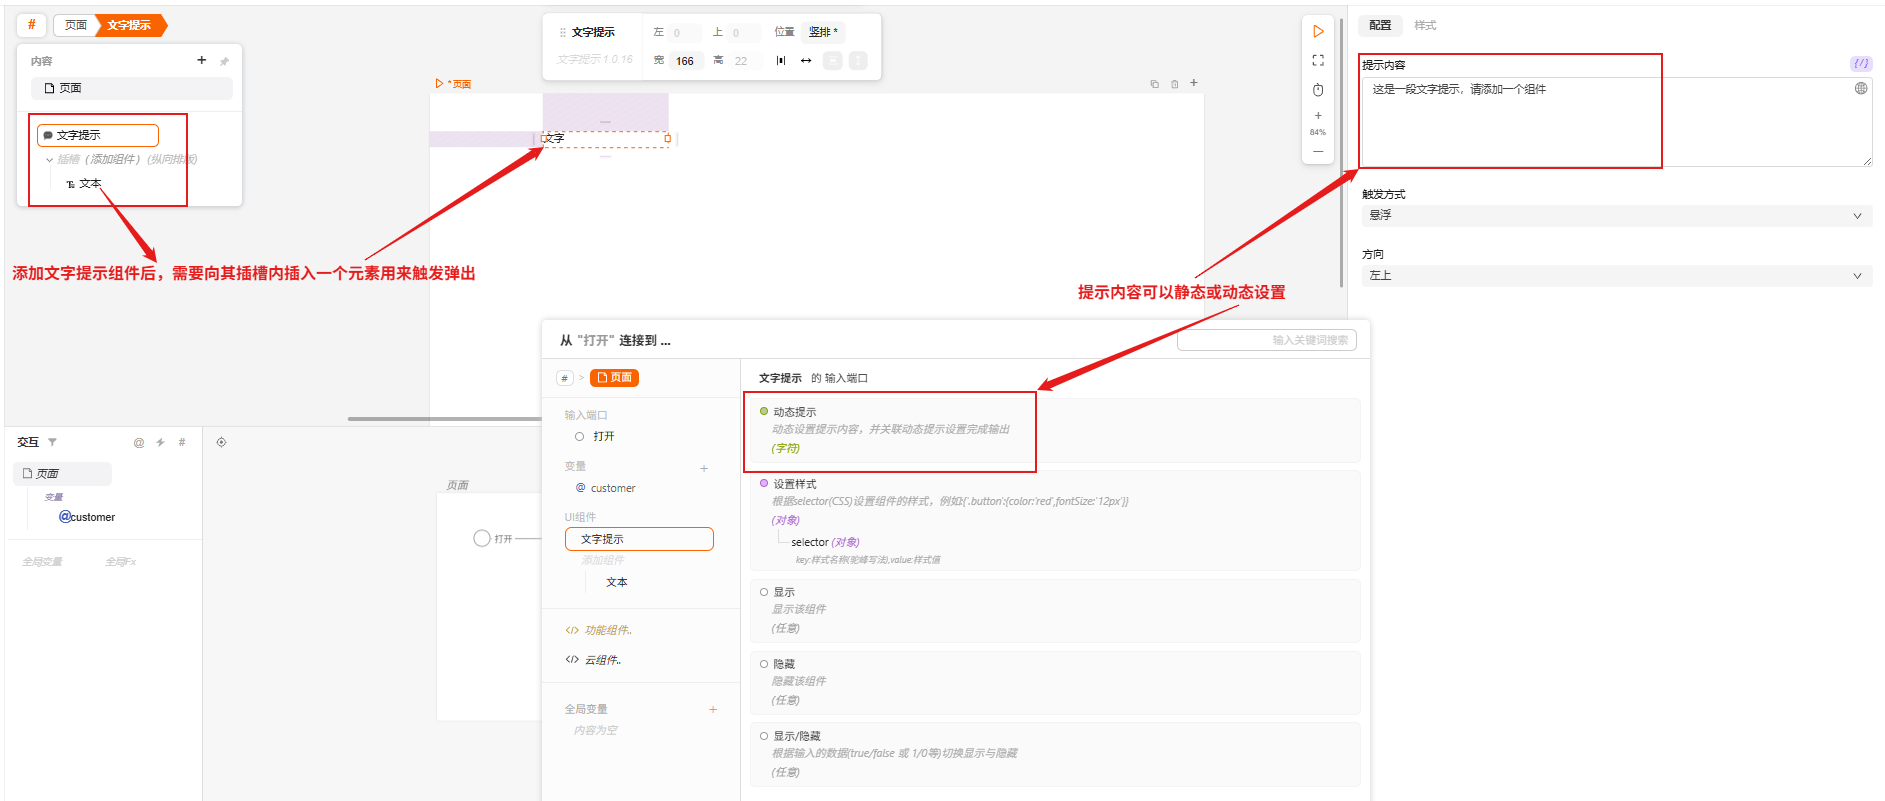Click the fullscreen canvas icon
This screenshot has width=1885, height=801.
tap(1318, 61)
